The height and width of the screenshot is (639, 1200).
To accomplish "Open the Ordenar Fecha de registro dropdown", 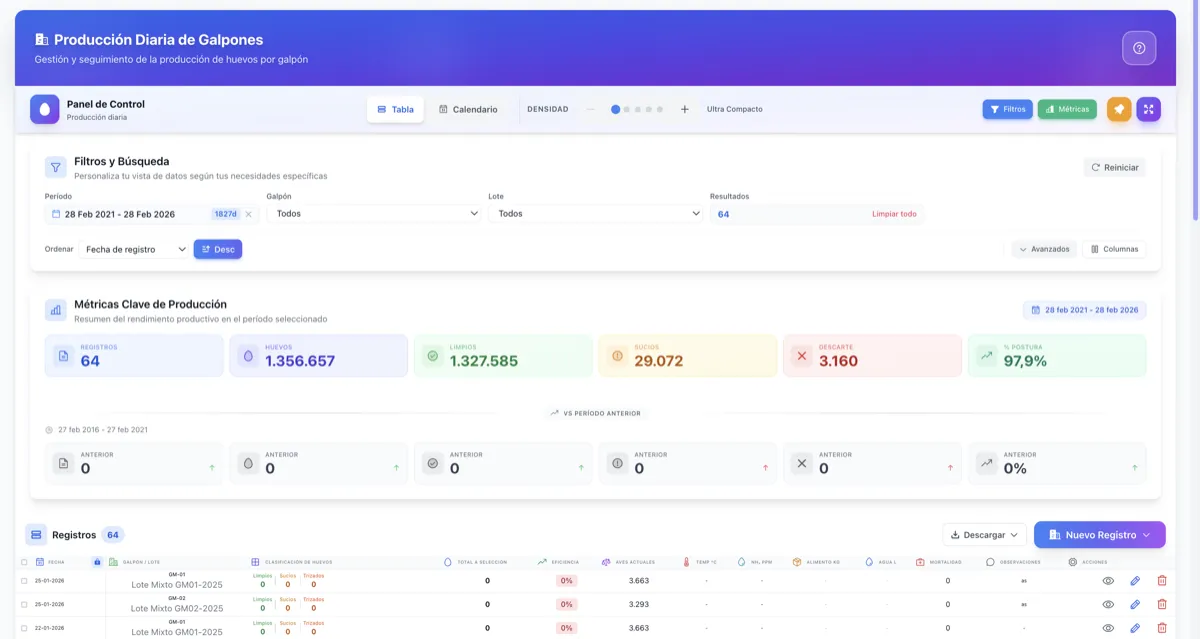I will [x=135, y=249].
